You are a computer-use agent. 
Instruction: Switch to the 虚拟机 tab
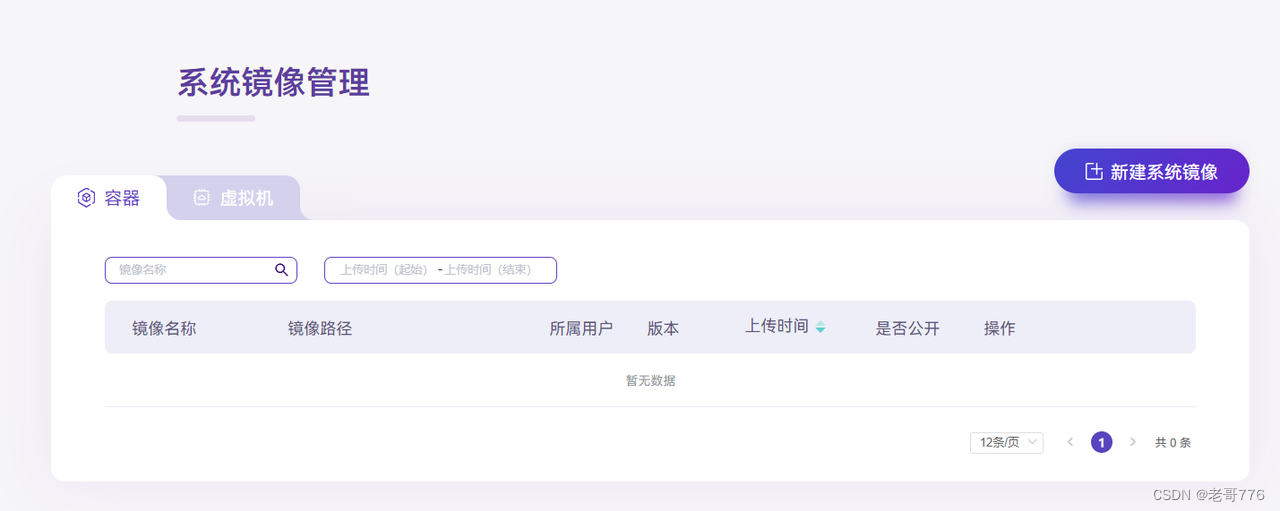click(233, 198)
